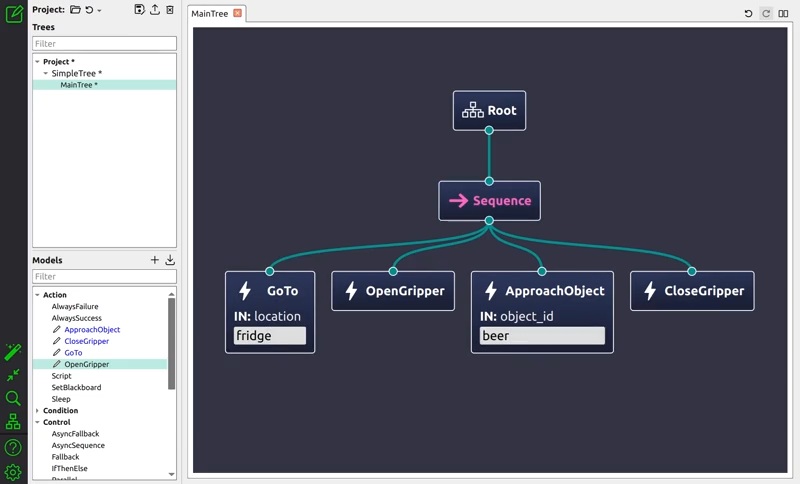Click the tree layout icon in the sidebar
The width and height of the screenshot is (800, 484).
pyautogui.click(x=13, y=422)
